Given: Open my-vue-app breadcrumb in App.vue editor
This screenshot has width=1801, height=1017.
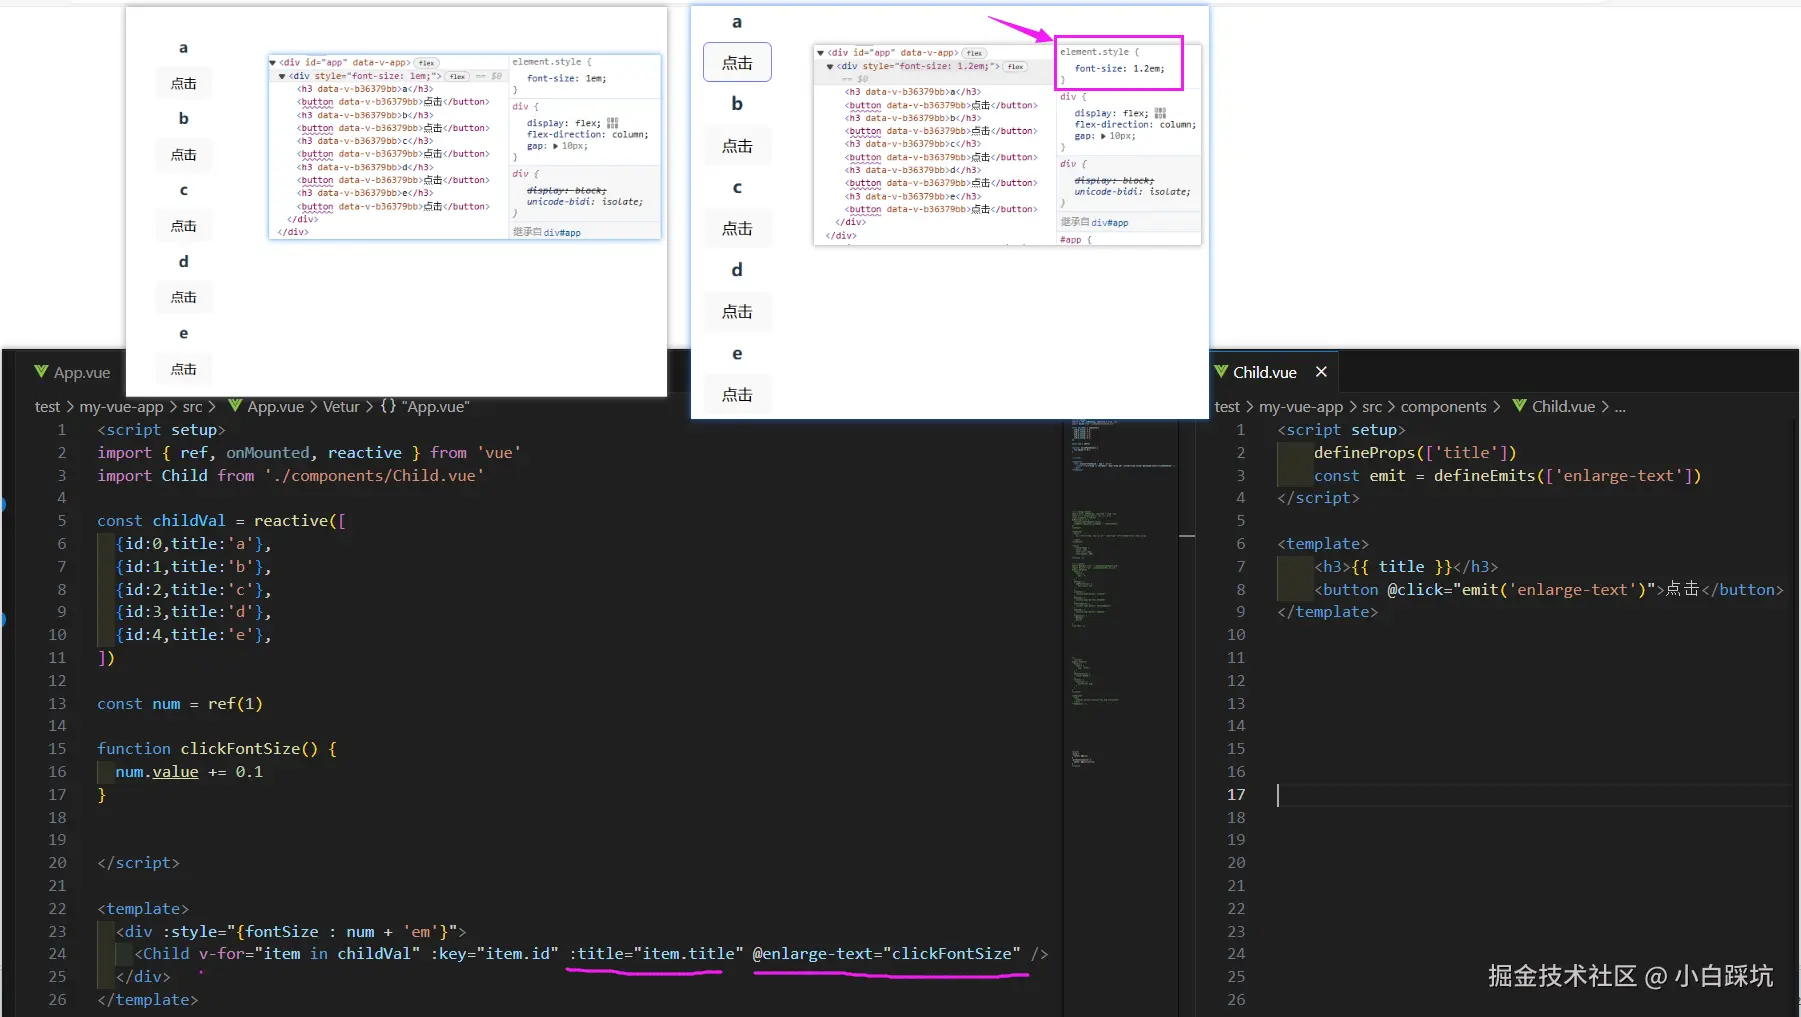Looking at the screenshot, I should [x=121, y=406].
